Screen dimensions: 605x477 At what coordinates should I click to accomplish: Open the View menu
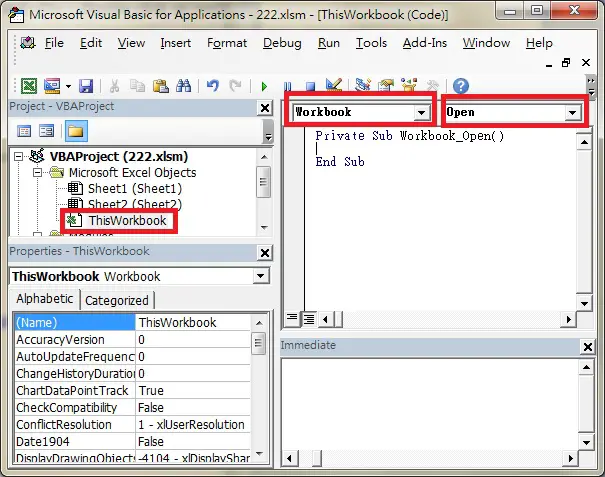tap(131, 43)
